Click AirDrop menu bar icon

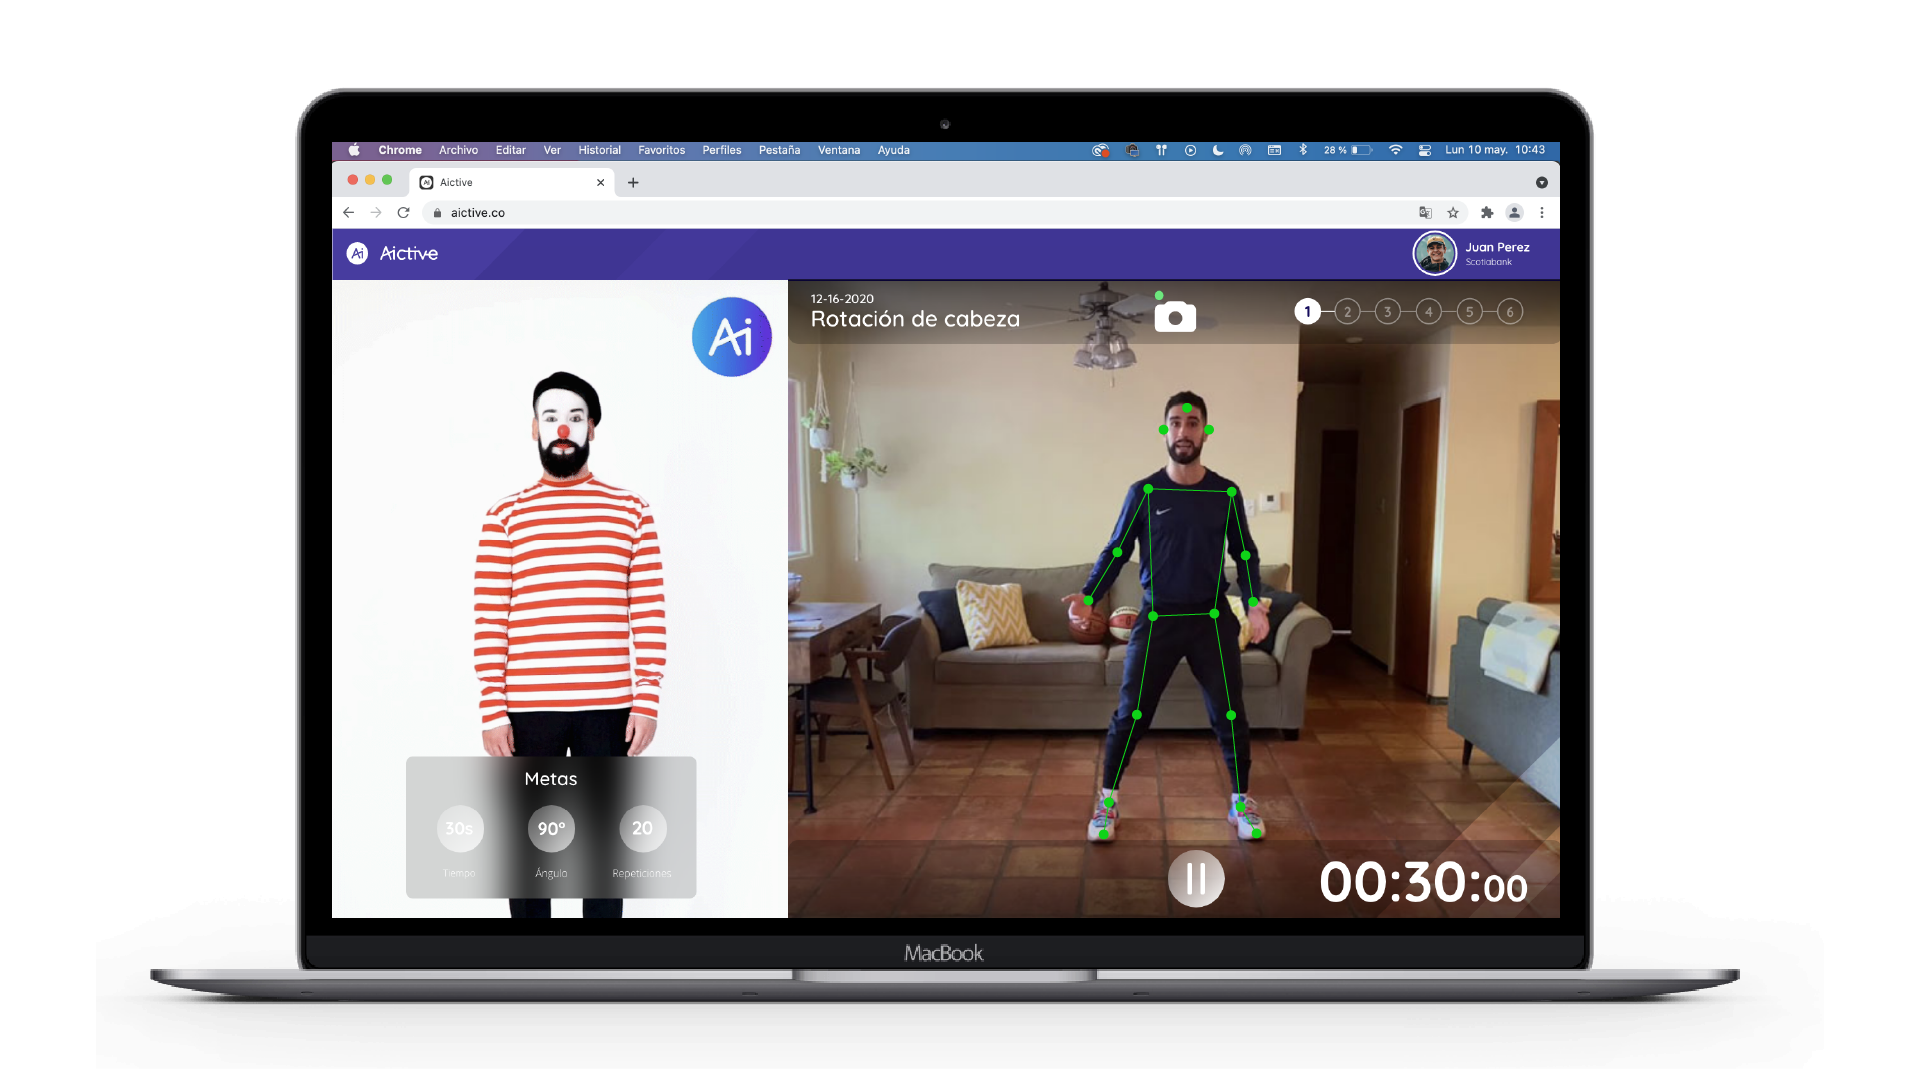click(1245, 150)
